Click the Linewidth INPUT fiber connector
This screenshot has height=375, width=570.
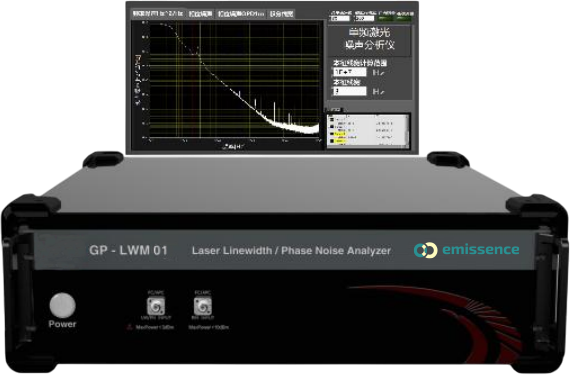(156, 306)
